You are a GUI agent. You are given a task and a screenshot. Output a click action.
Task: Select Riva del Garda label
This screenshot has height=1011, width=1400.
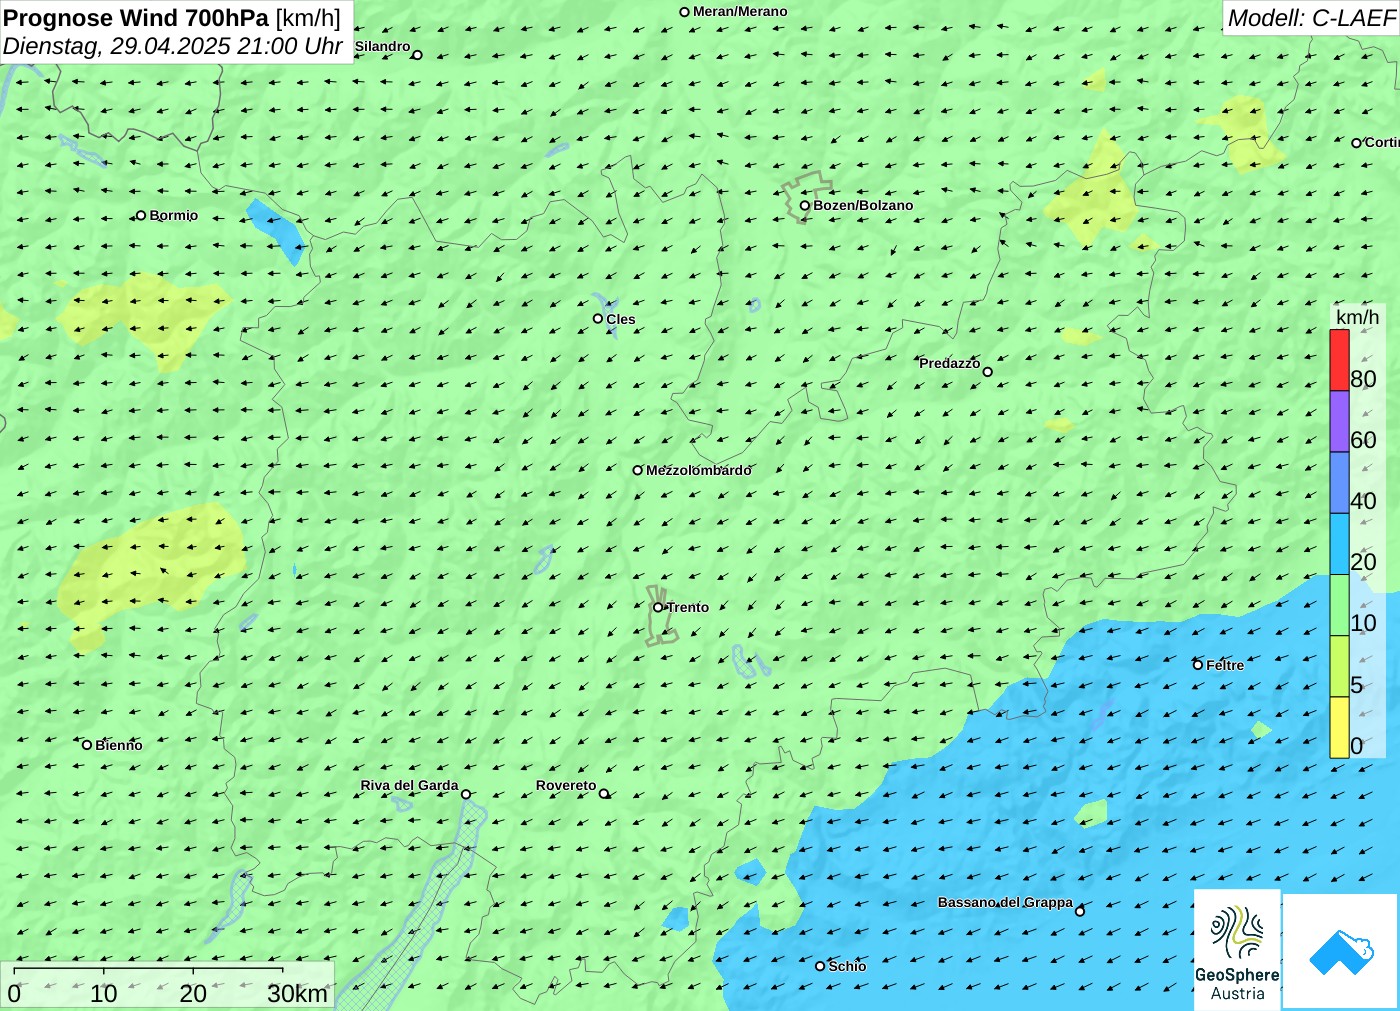point(409,785)
